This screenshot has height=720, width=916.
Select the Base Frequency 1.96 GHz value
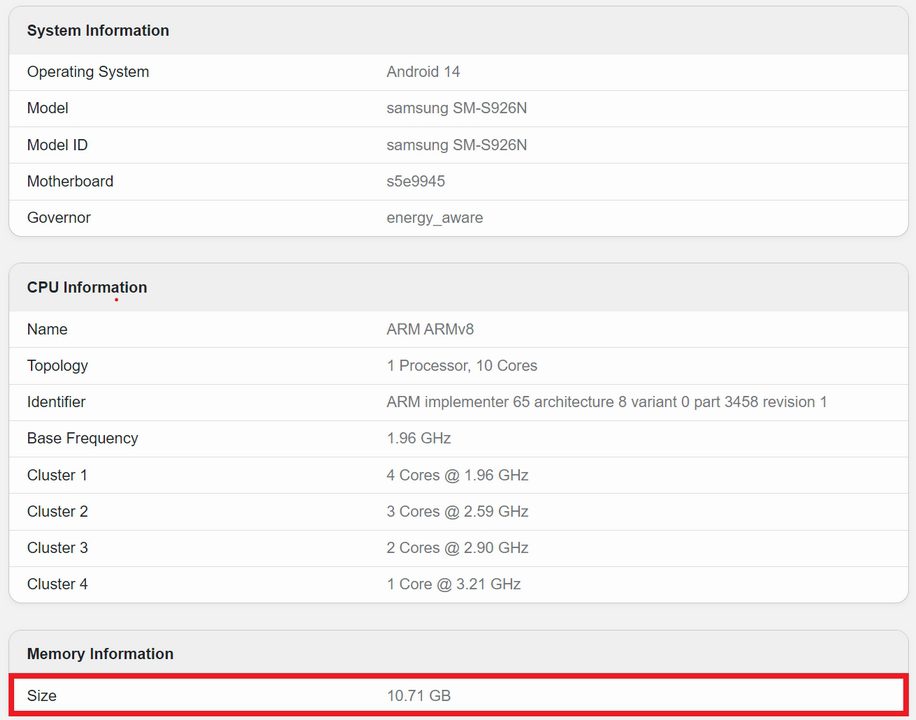[418, 438]
